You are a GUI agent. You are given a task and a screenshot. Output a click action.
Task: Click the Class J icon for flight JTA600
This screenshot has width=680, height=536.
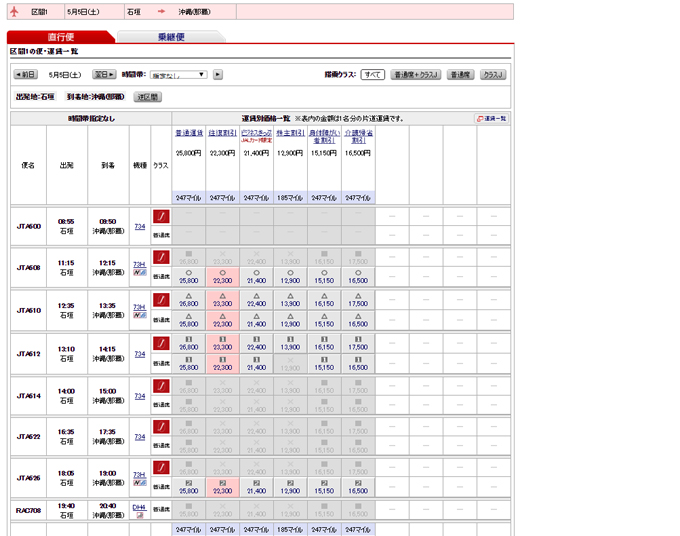[x=161, y=216]
